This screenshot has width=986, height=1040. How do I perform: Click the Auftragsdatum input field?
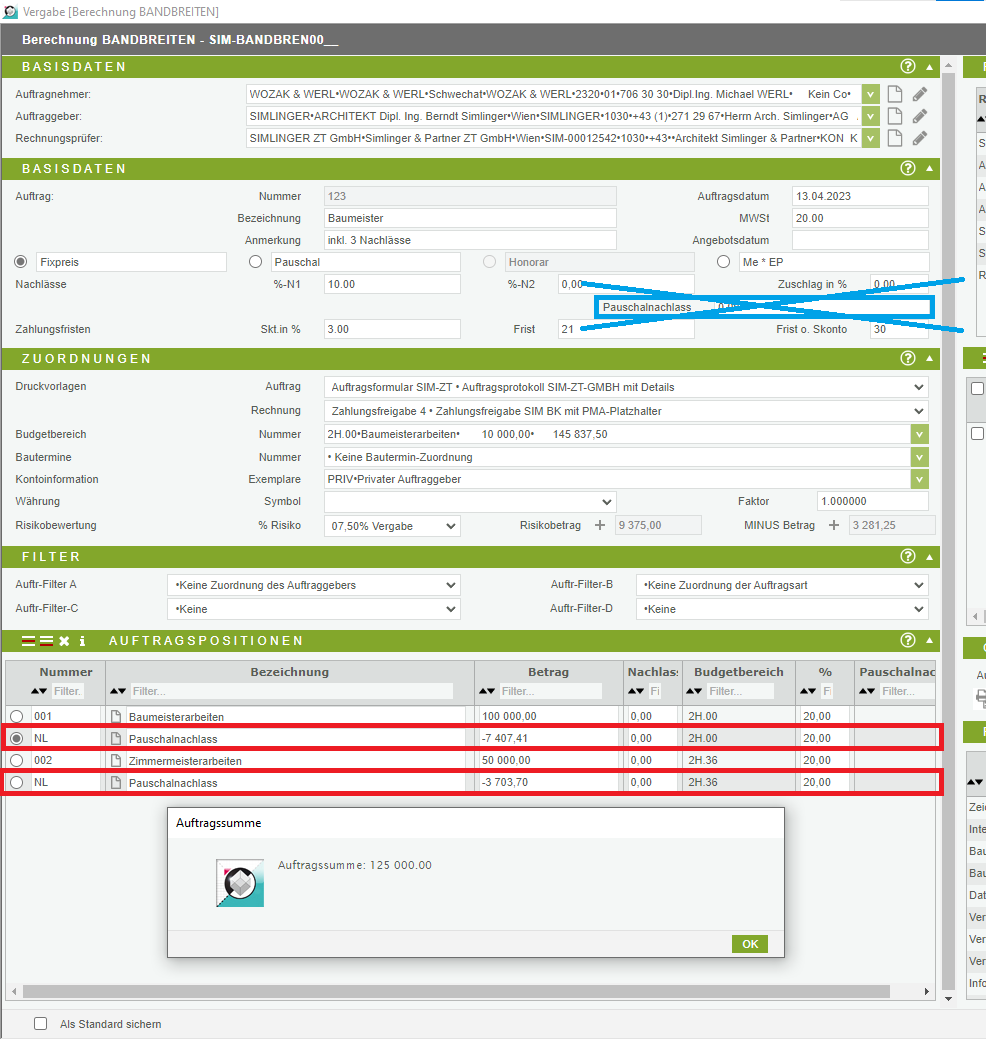click(x=859, y=196)
